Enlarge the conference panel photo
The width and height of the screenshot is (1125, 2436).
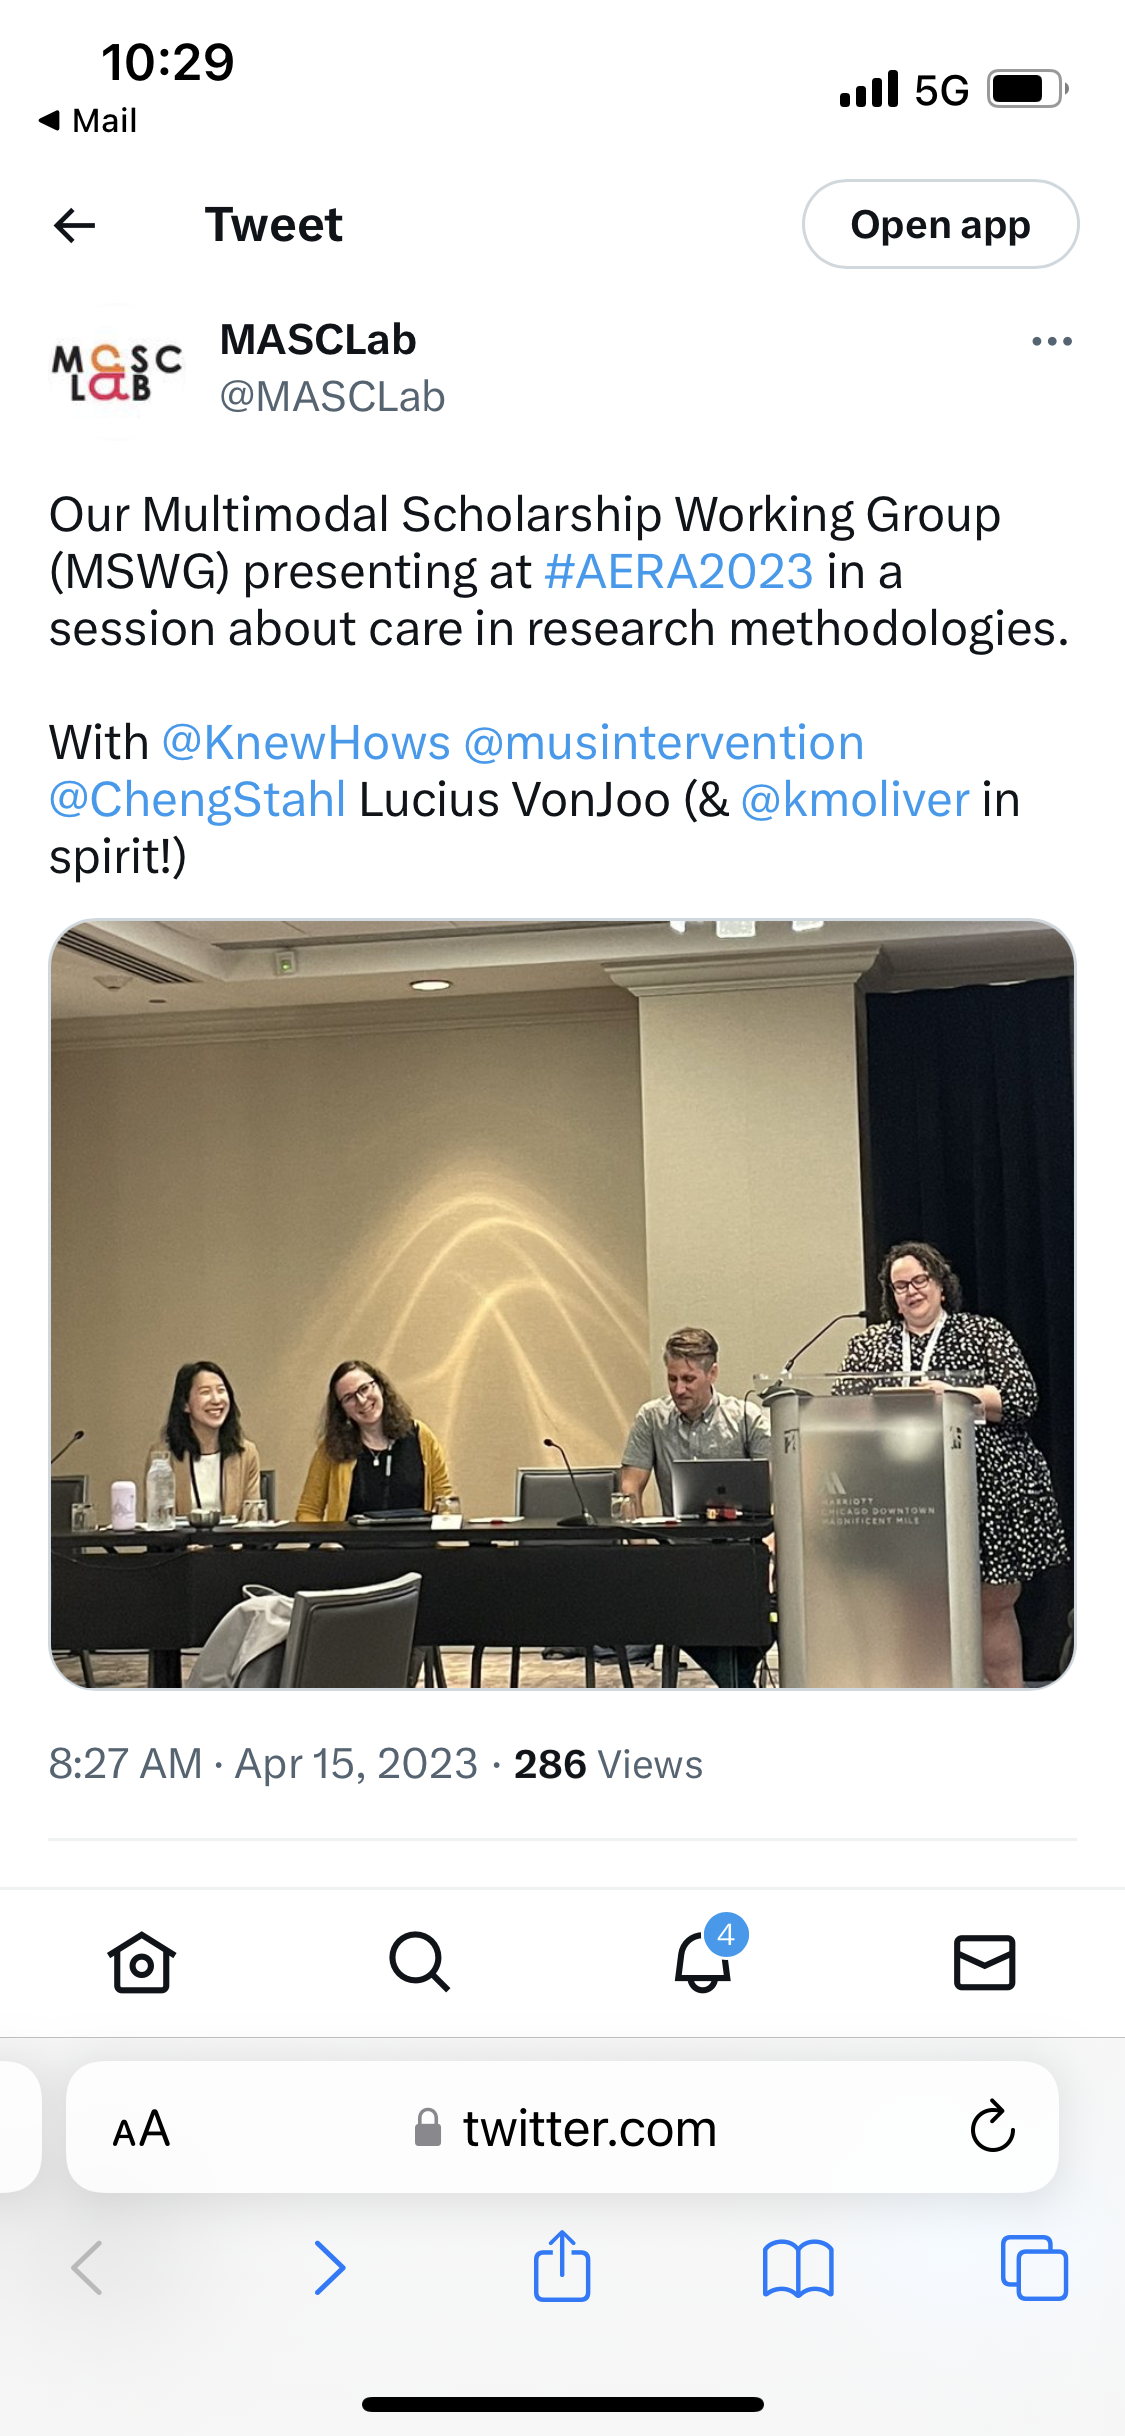pos(563,1304)
